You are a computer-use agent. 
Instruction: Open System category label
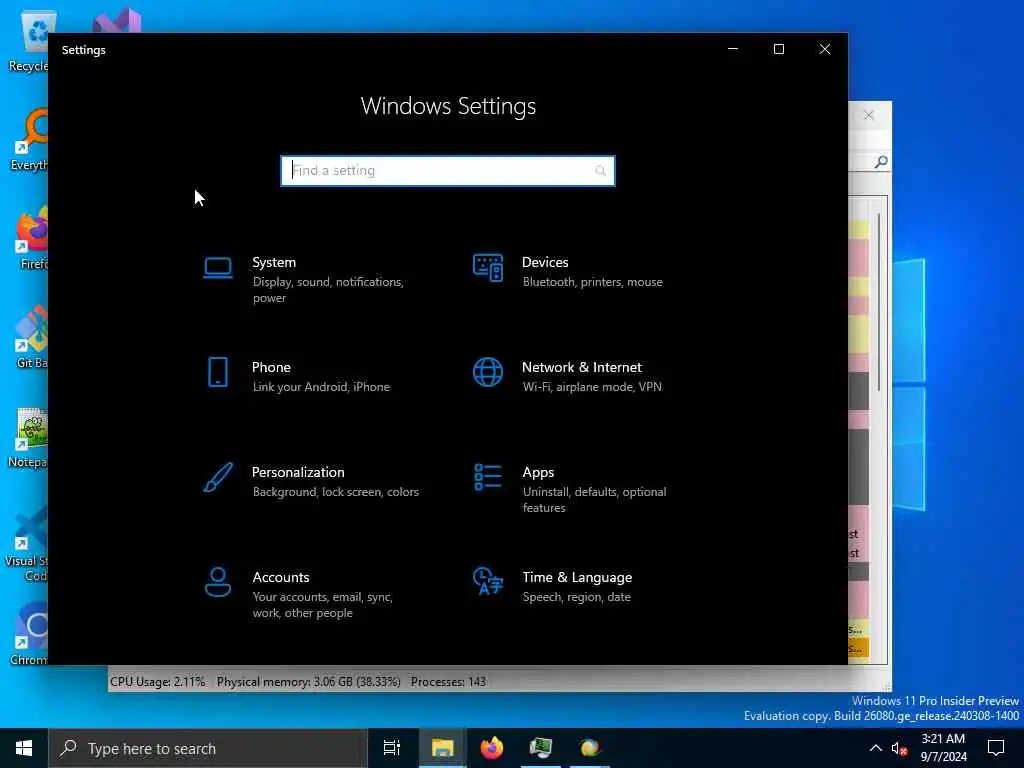point(274,263)
